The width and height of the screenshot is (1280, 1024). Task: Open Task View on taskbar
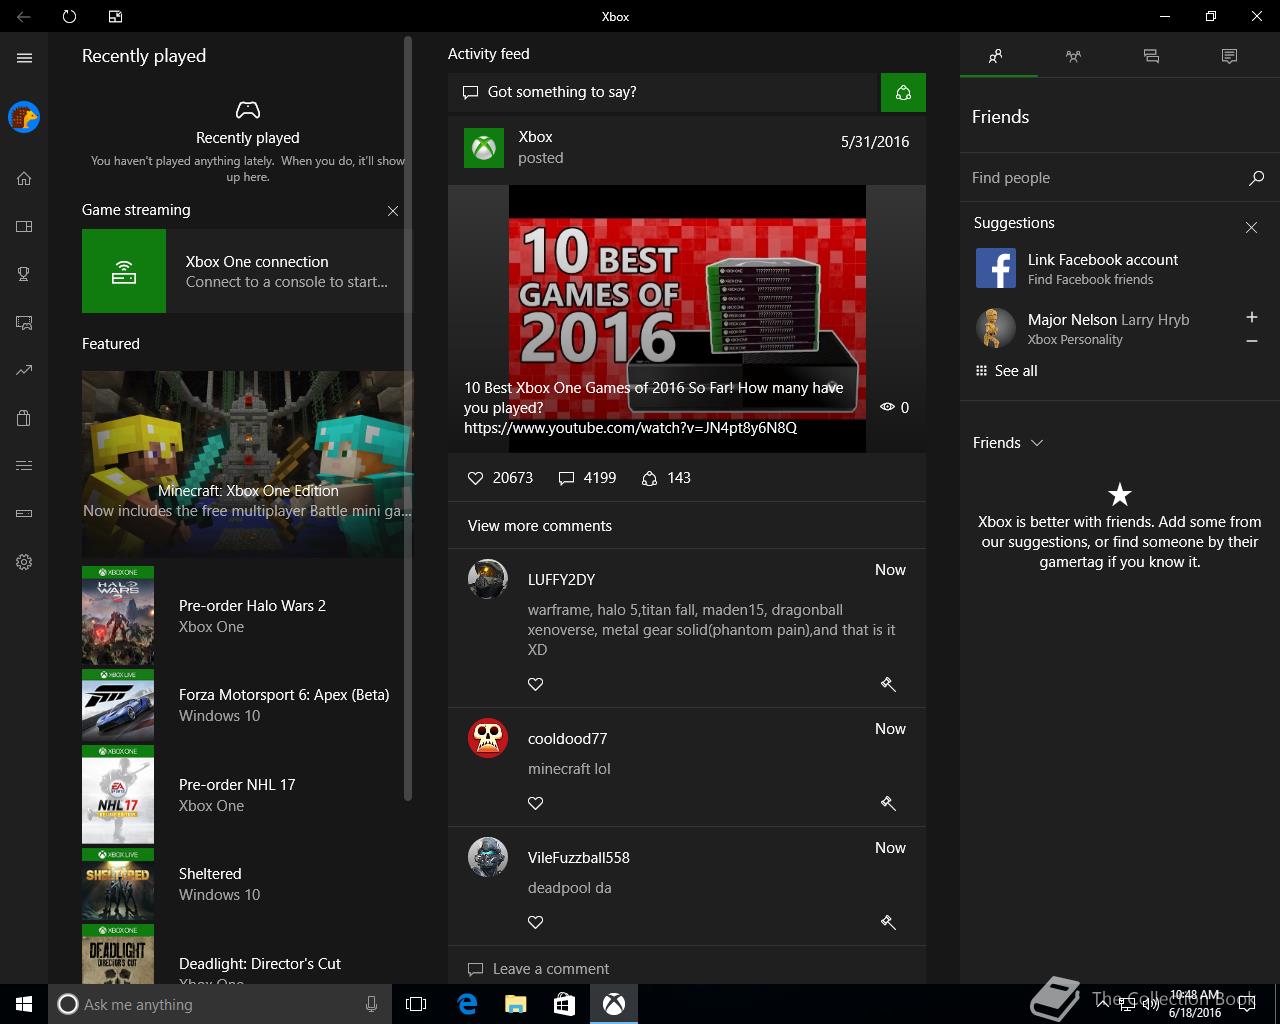pos(416,1004)
